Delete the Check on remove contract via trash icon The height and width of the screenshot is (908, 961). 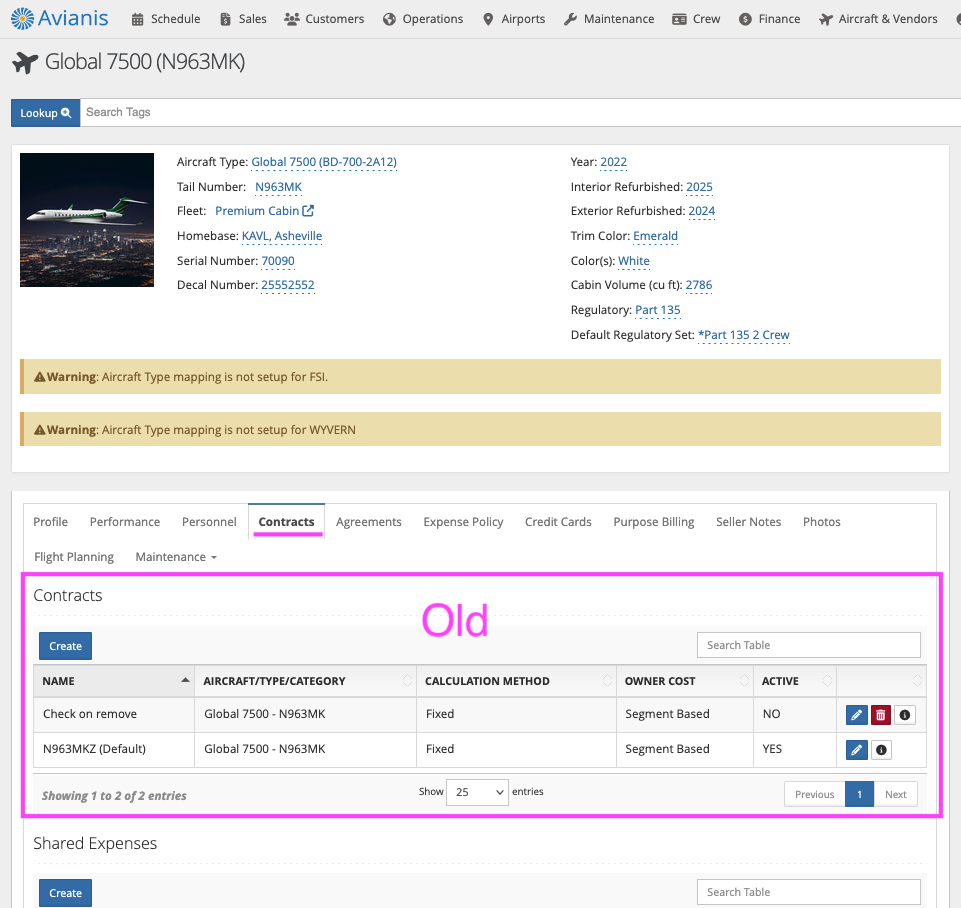point(881,715)
